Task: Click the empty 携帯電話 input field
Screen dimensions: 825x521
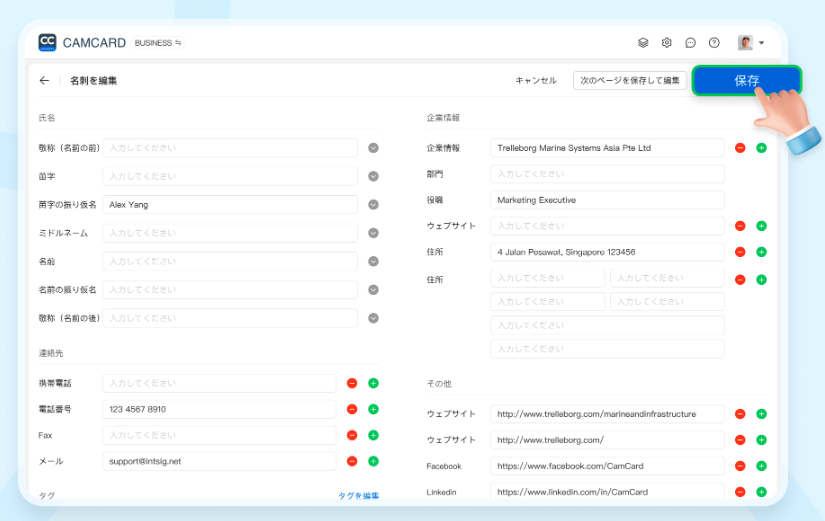Action: 219,383
